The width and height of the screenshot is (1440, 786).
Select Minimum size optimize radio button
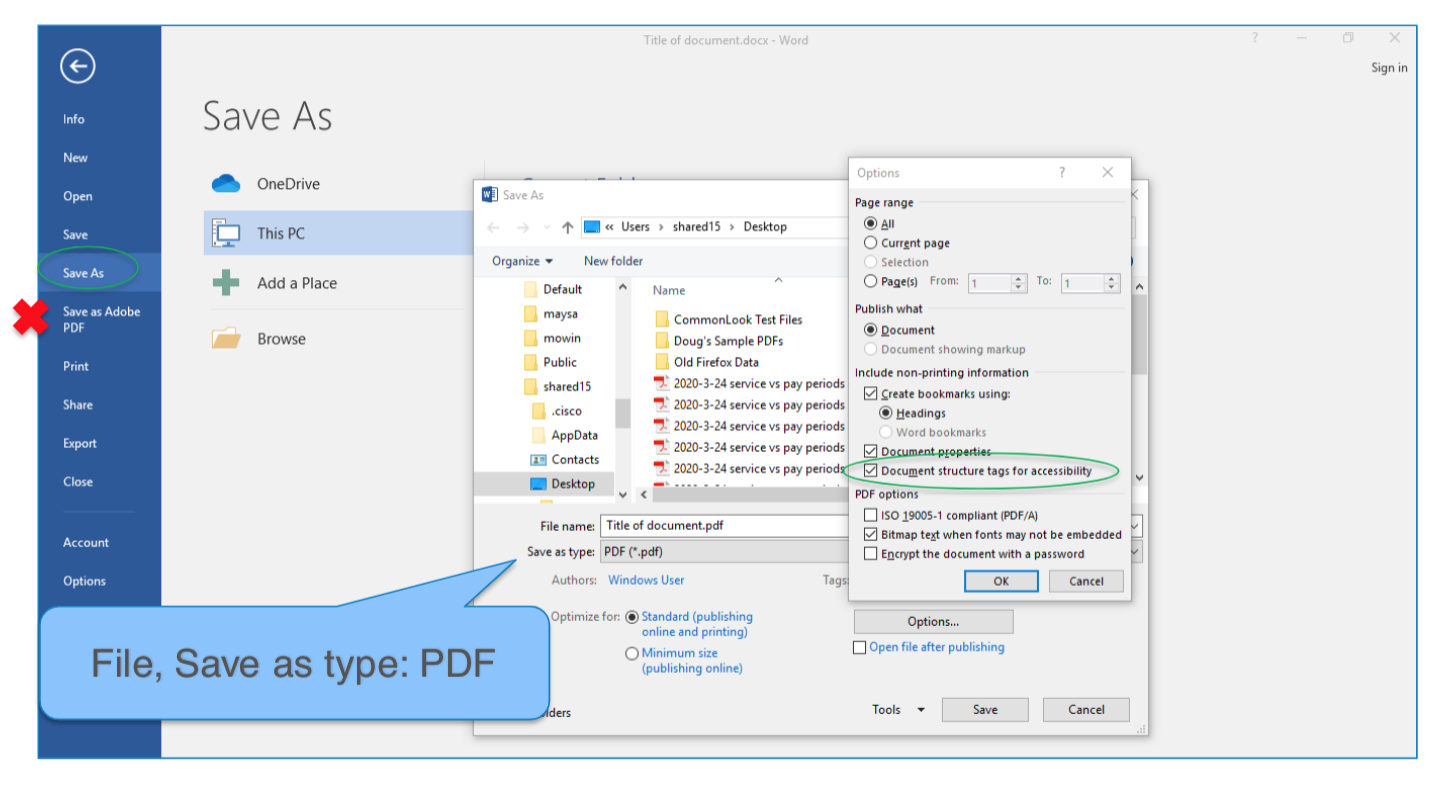pyautogui.click(x=632, y=654)
